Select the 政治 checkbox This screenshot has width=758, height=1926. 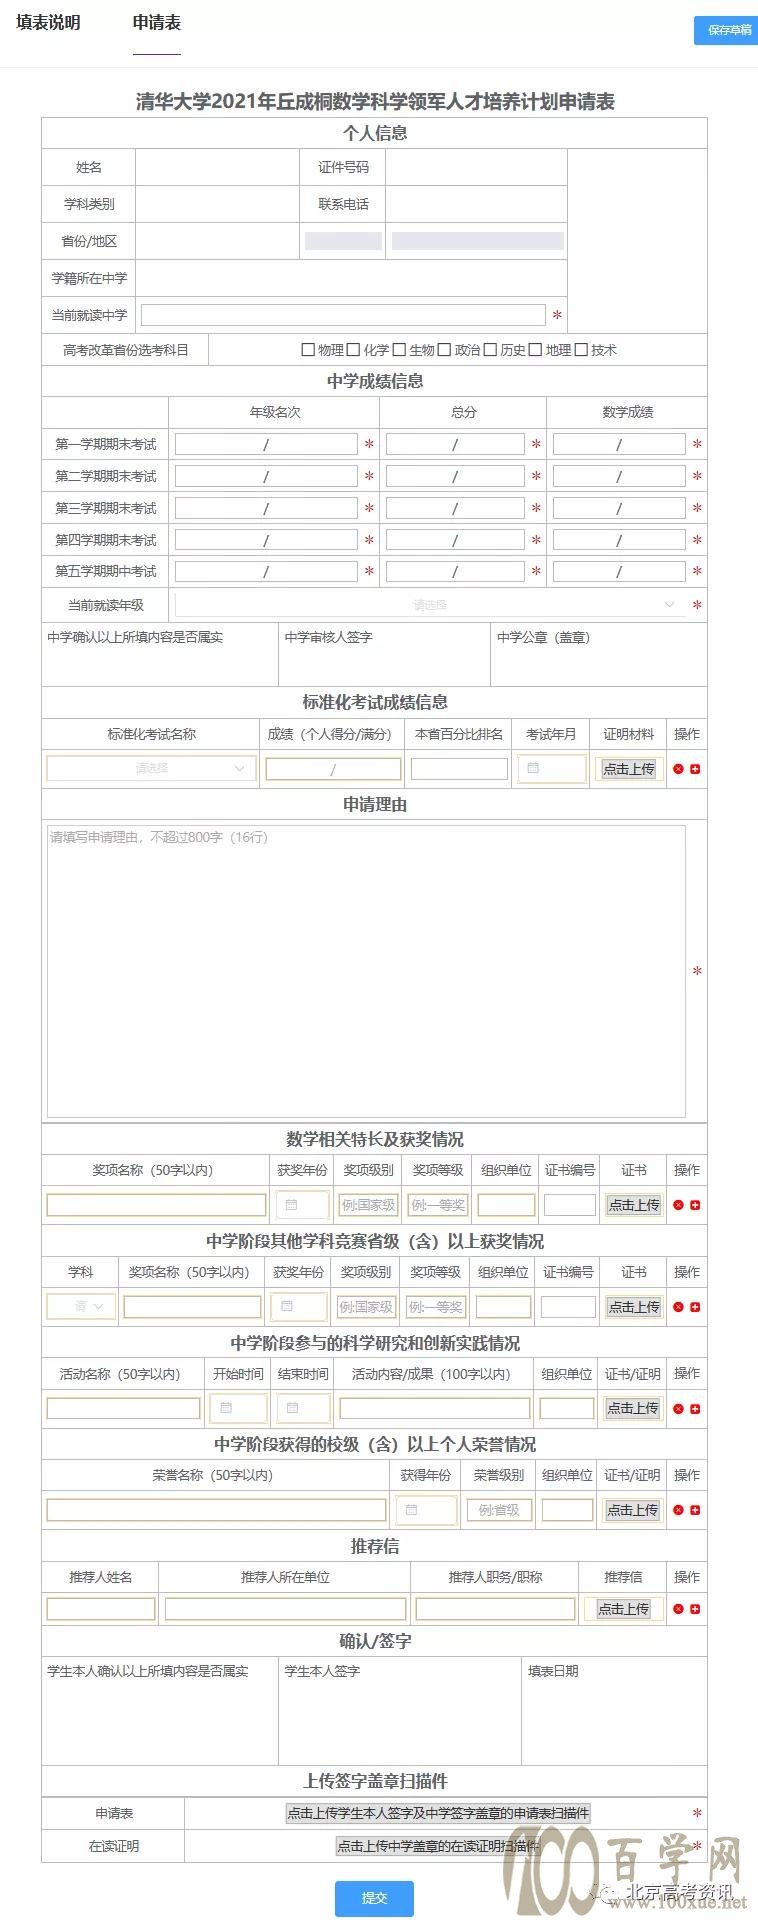click(444, 350)
